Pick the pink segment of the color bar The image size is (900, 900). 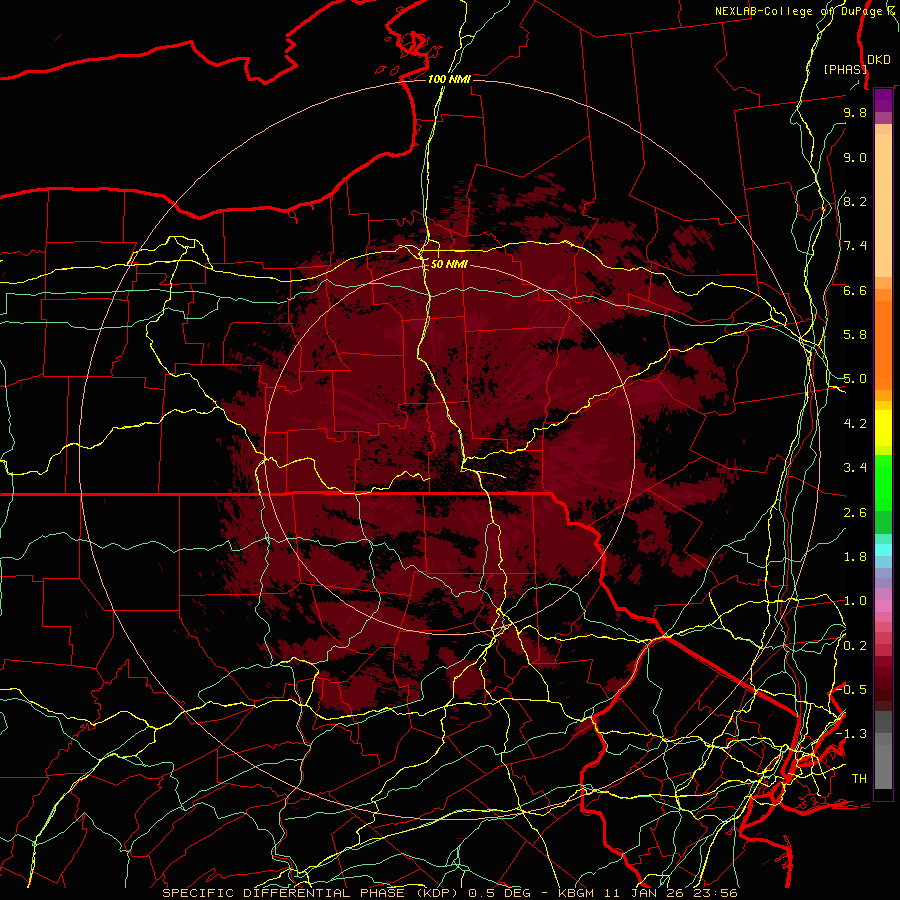[x=883, y=606]
